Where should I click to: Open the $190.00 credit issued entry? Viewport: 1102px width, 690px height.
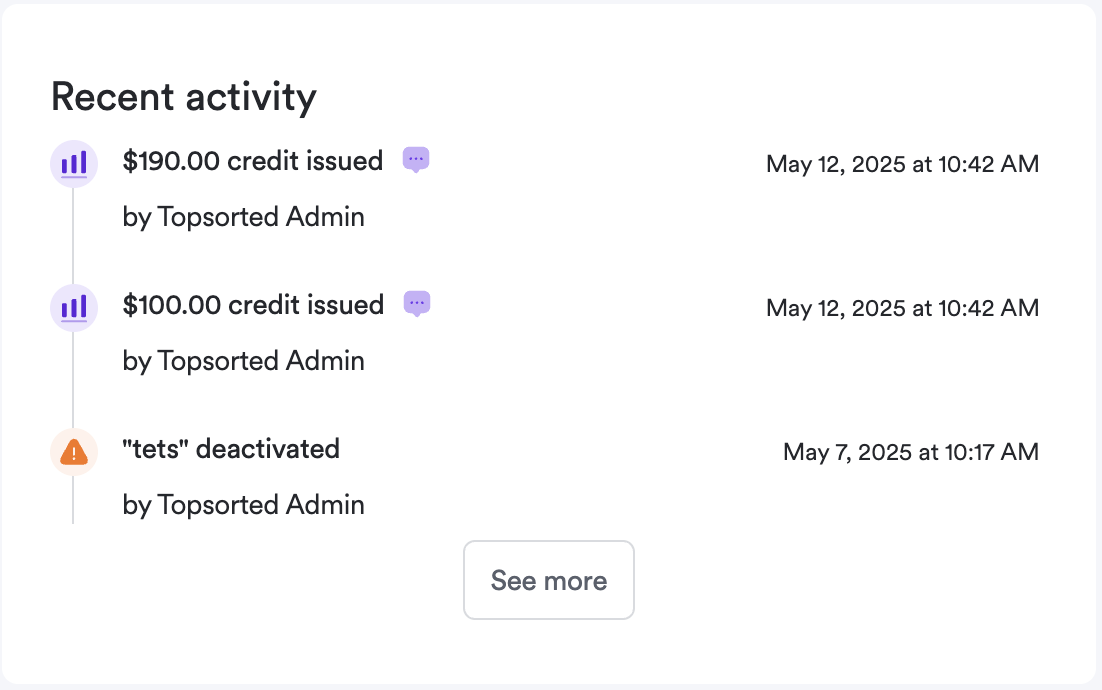tap(252, 161)
